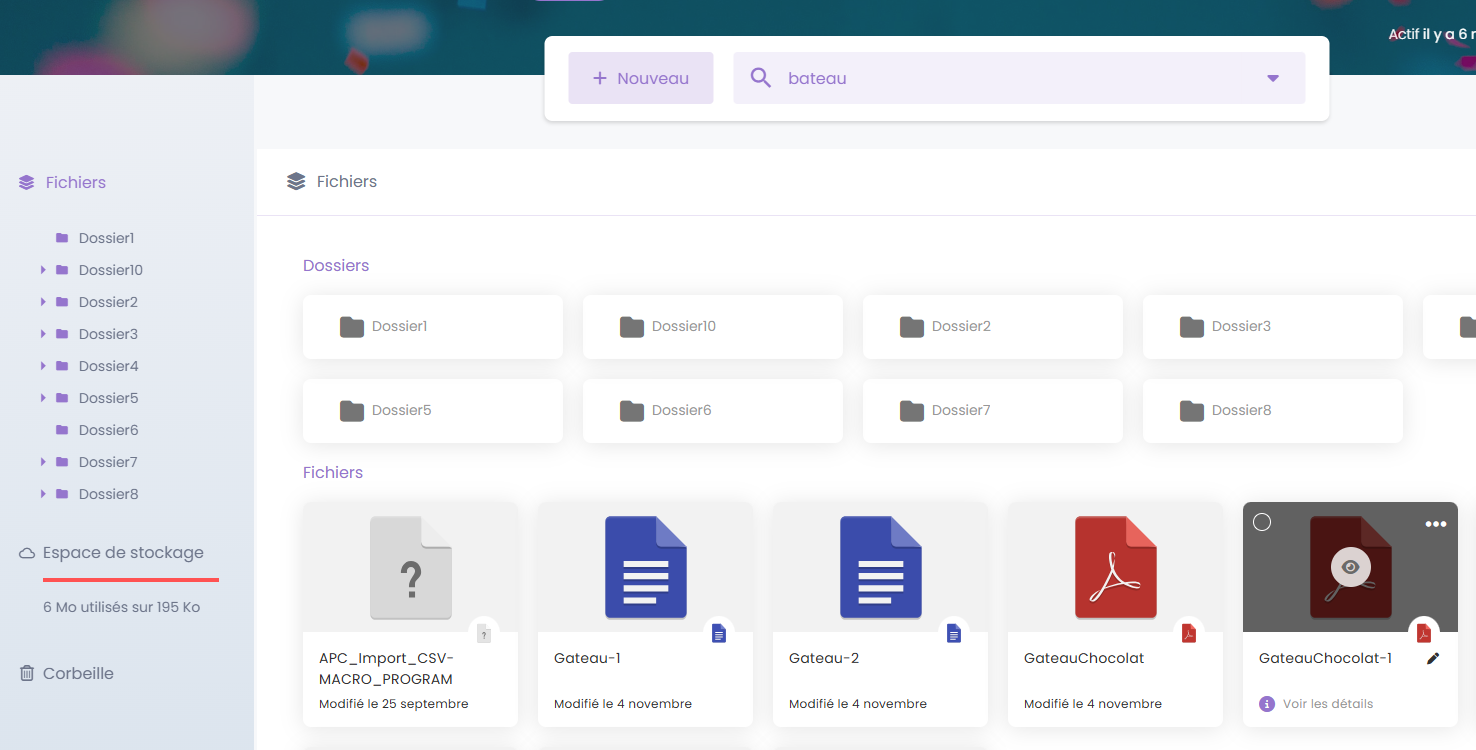Viewport: 1476px width, 750px height.
Task: Click the eye preview icon on GateauChocolat-1
Action: coord(1350,567)
